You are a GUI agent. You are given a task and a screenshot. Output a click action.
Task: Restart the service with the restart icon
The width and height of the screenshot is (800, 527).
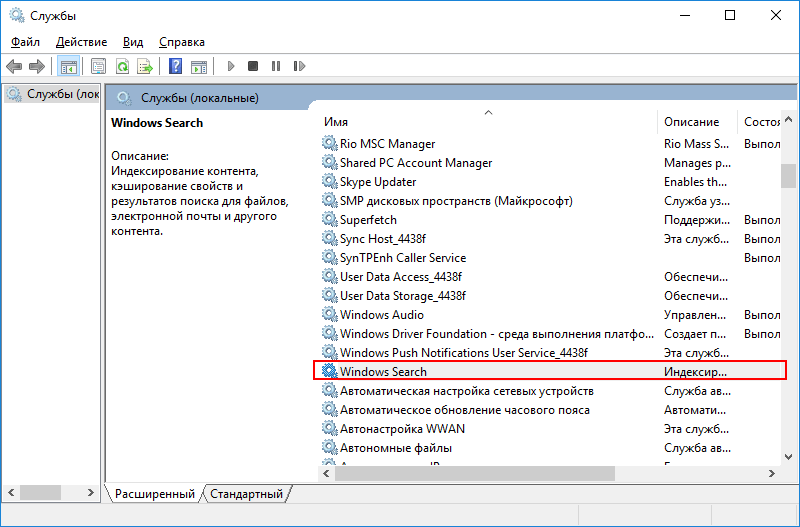point(299,66)
